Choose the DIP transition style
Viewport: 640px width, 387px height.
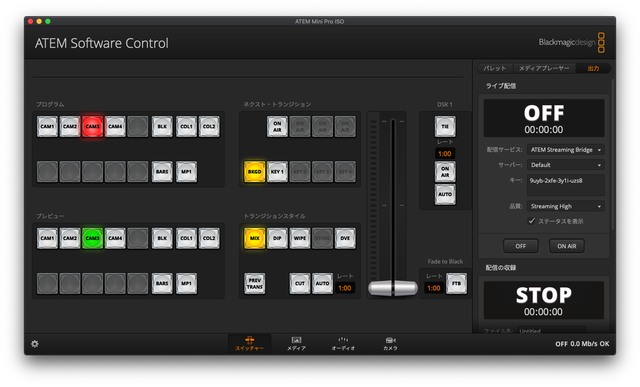point(277,238)
